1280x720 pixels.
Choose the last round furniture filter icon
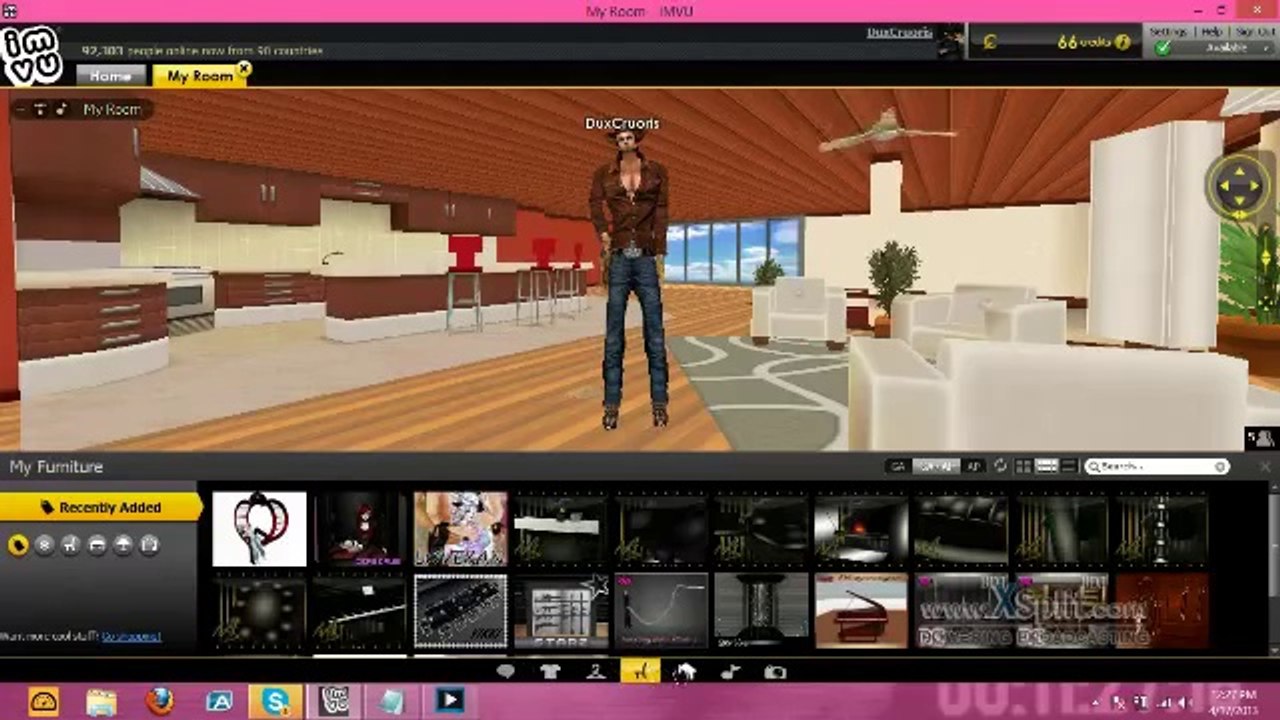(149, 545)
